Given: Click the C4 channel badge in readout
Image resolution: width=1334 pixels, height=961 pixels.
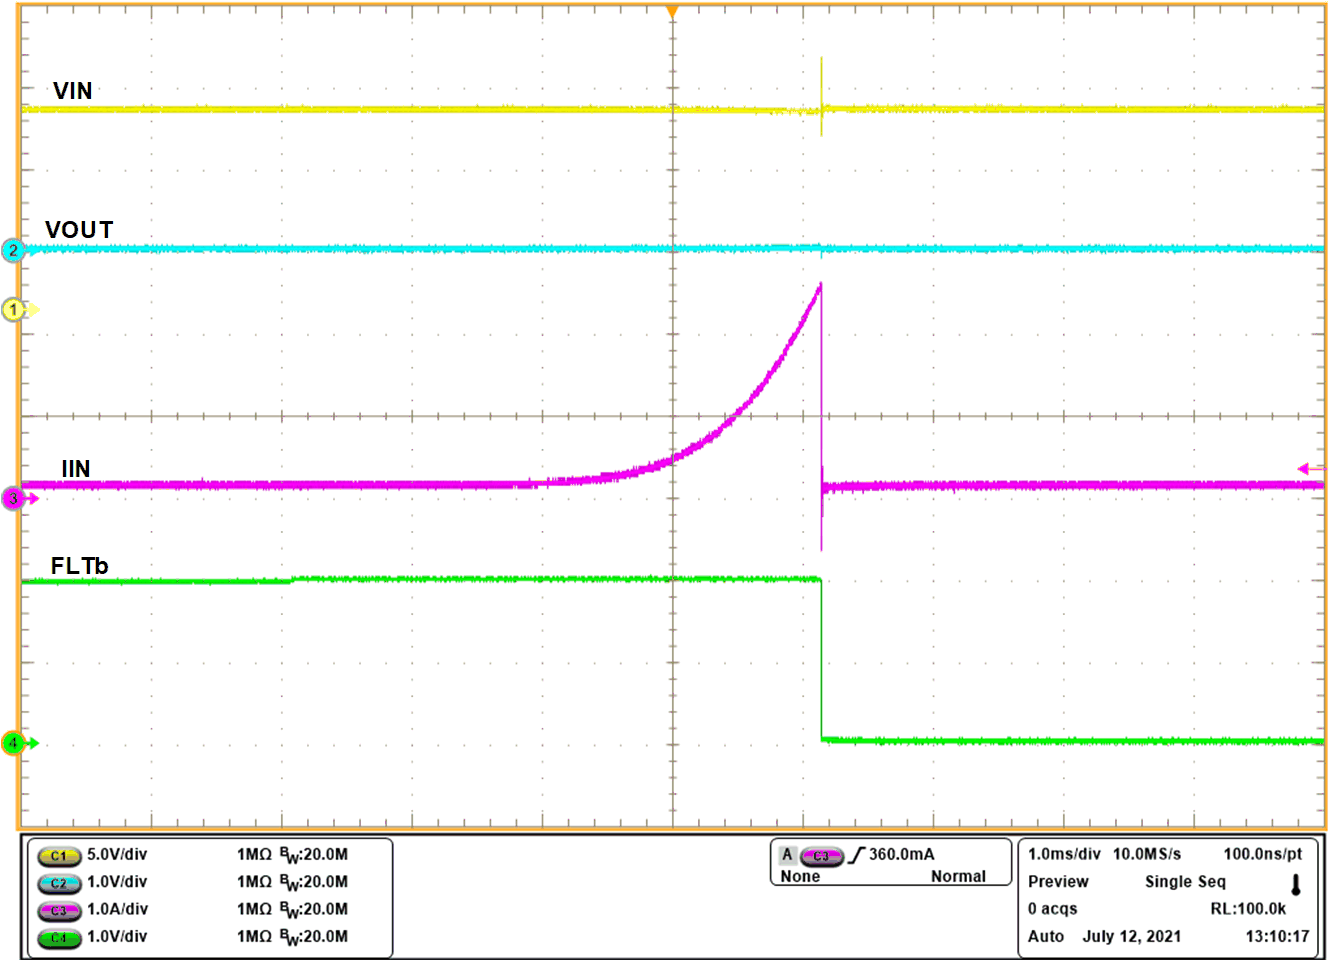Looking at the screenshot, I should pos(59,938).
